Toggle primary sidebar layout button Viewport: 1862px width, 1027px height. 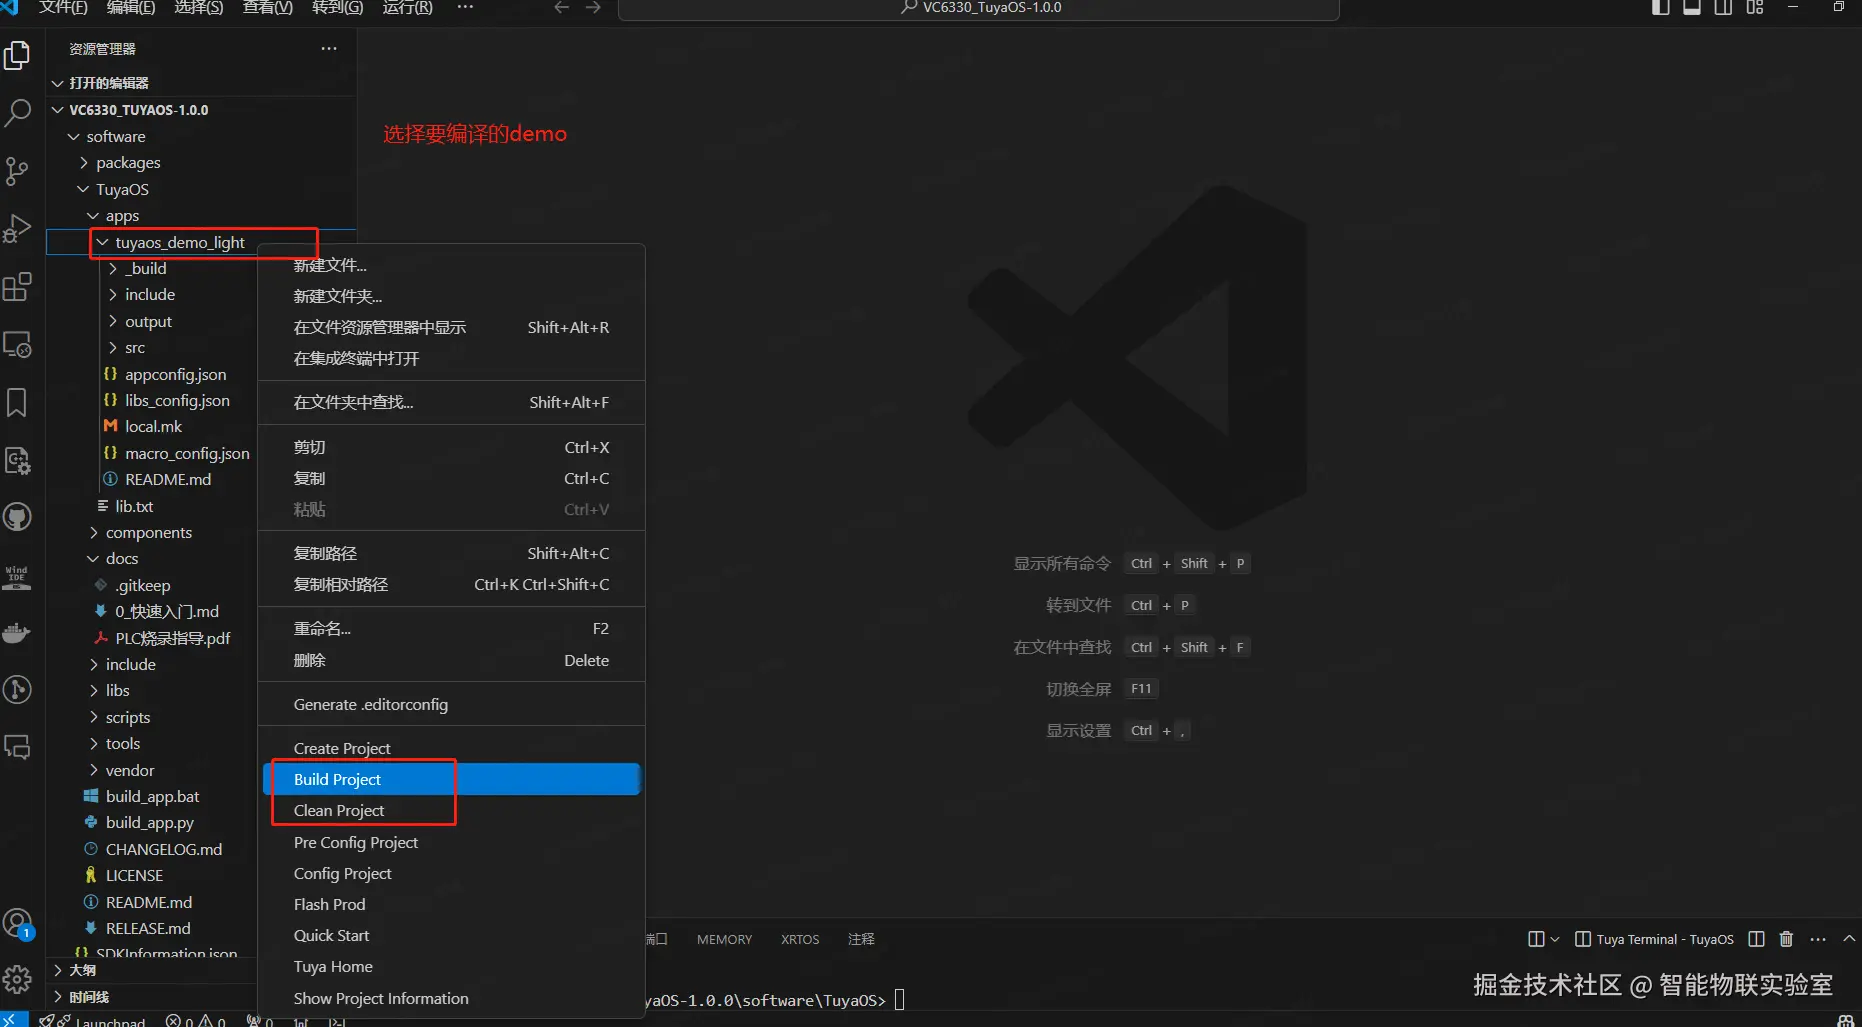pos(1661,8)
